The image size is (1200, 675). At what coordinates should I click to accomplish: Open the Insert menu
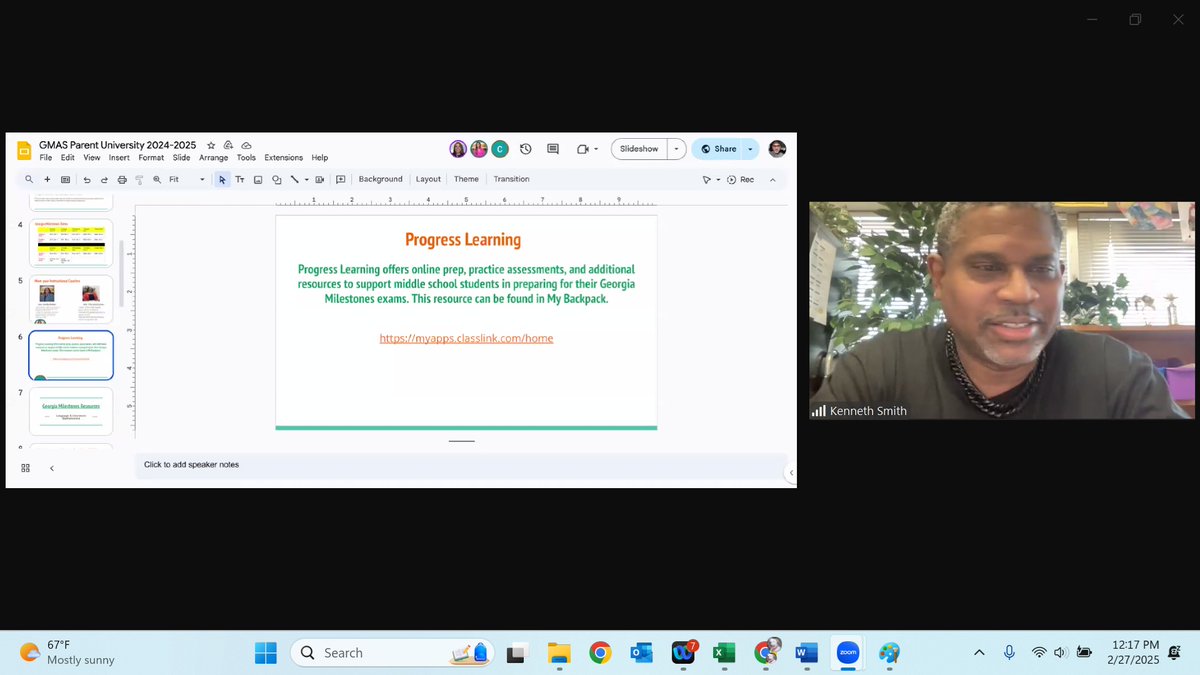tap(119, 157)
